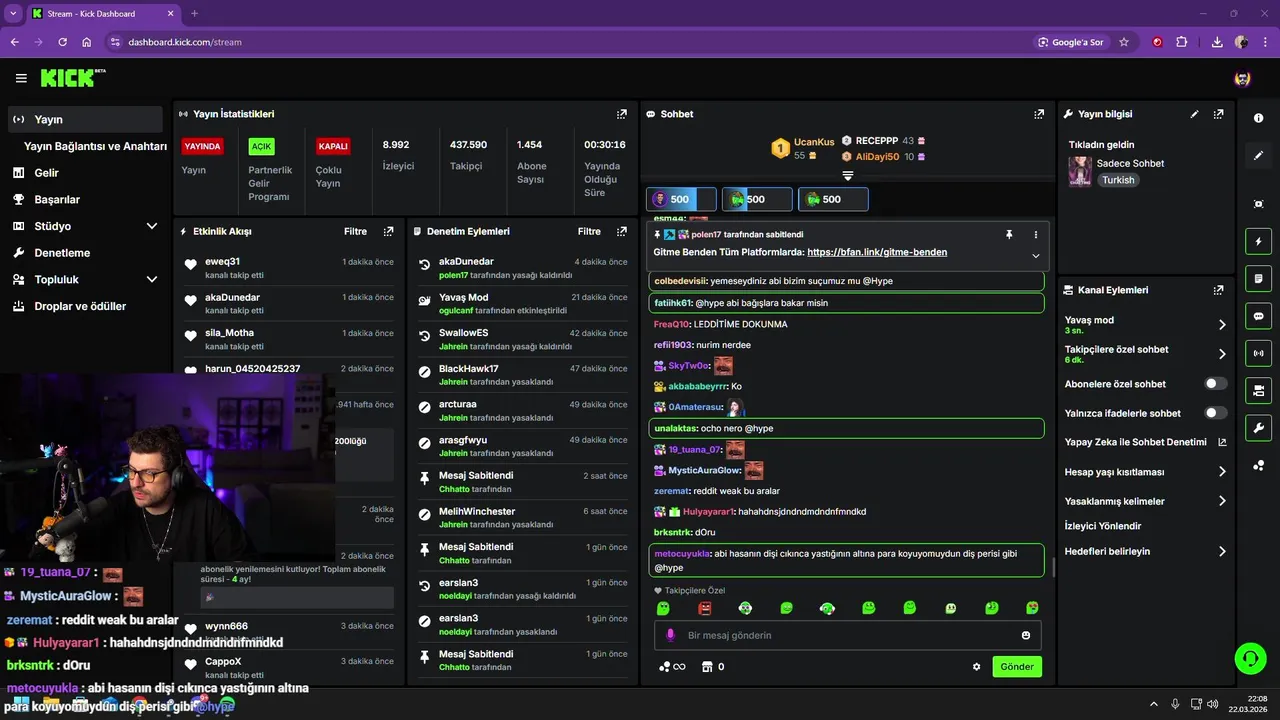1280x720 pixels.
Task: Click the lightning bolt icon in right sidebar
Action: (x=1259, y=241)
